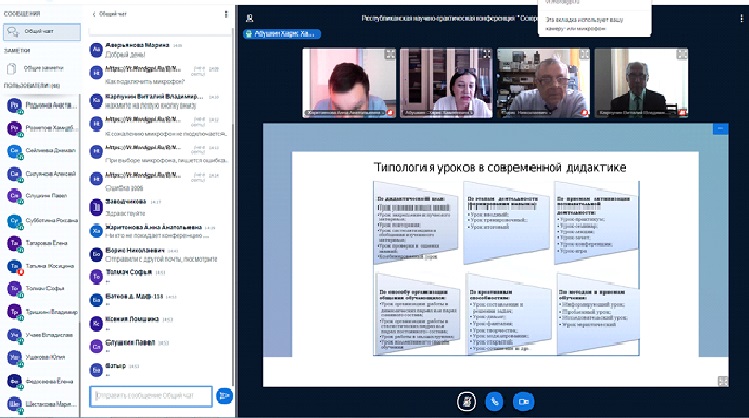Mute microphone using the bottom bar button
The width and height of the screenshot is (749, 418).
(464, 399)
